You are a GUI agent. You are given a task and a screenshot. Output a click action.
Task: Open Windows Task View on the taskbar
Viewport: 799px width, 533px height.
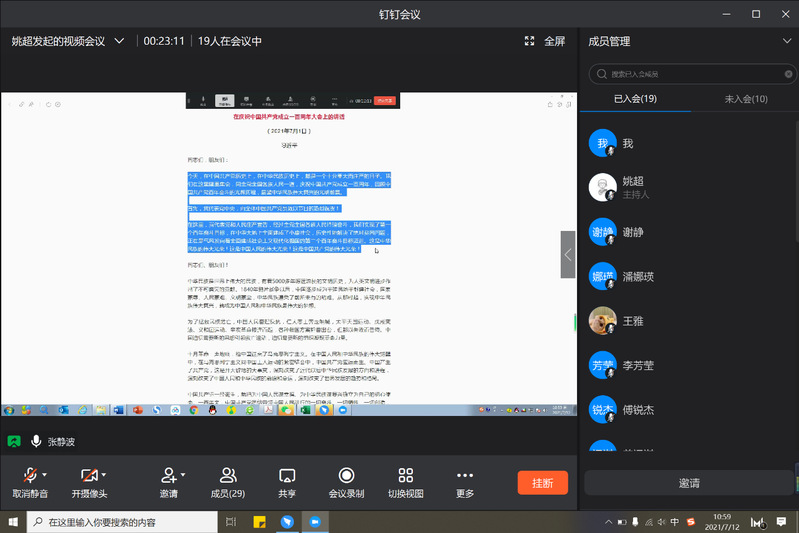click(x=231, y=522)
